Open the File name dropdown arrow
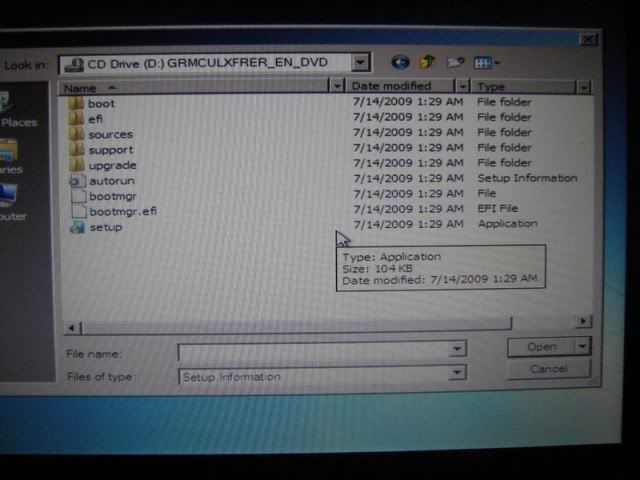The width and height of the screenshot is (640, 480). [x=458, y=349]
